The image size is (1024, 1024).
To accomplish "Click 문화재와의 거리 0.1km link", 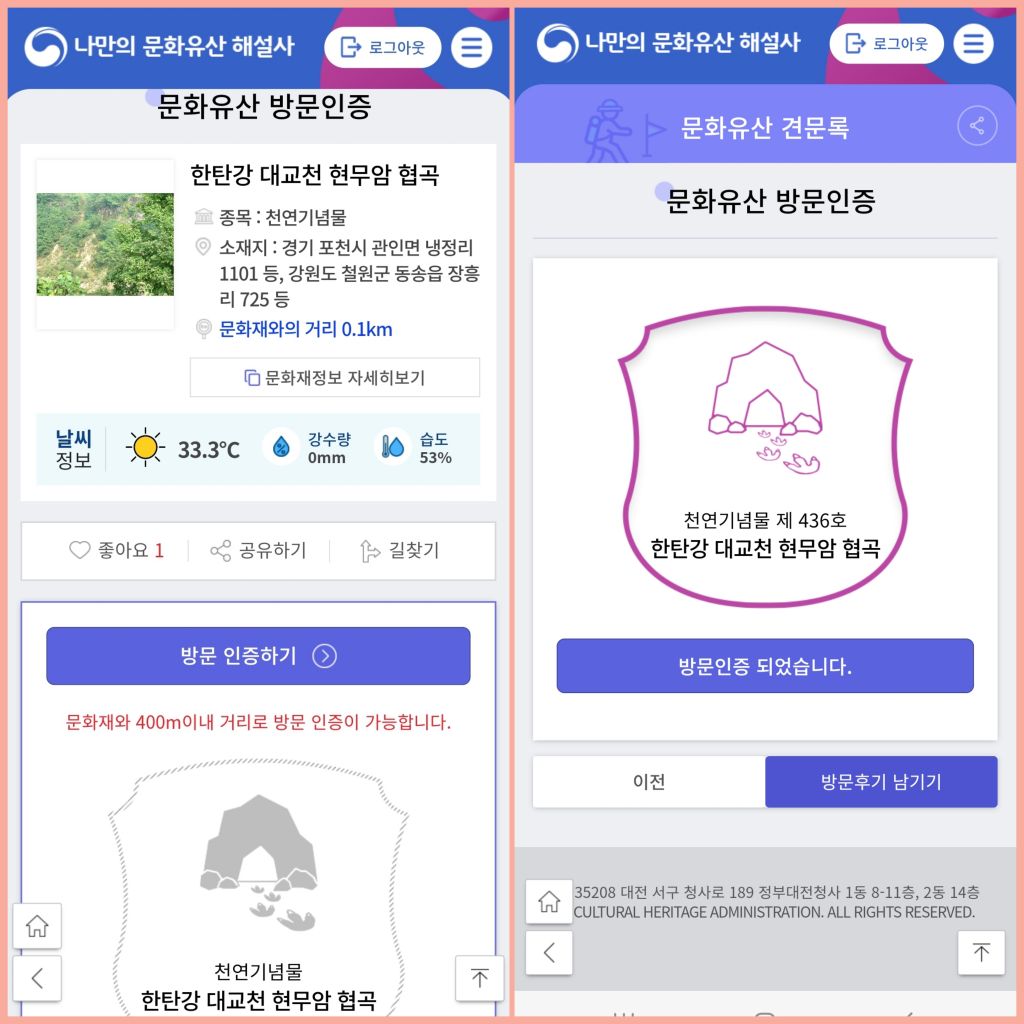I will (306, 329).
